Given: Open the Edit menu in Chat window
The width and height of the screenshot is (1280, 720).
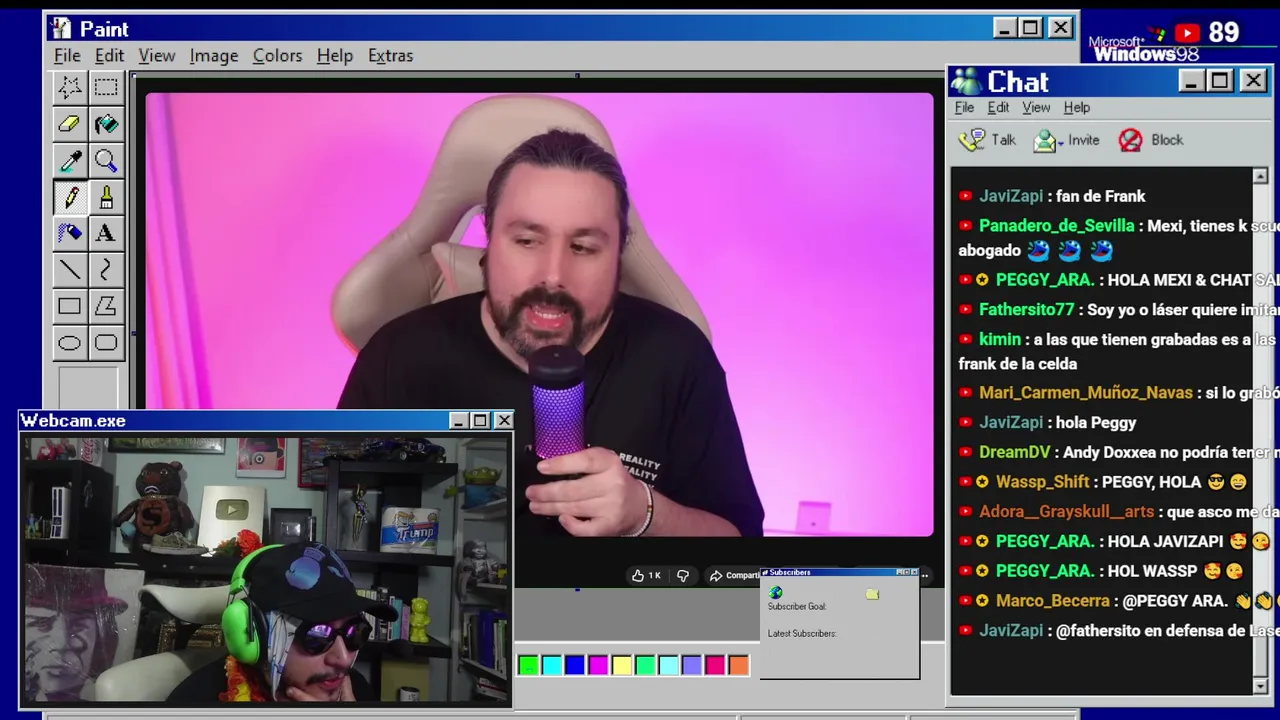Looking at the screenshot, I should coord(998,107).
